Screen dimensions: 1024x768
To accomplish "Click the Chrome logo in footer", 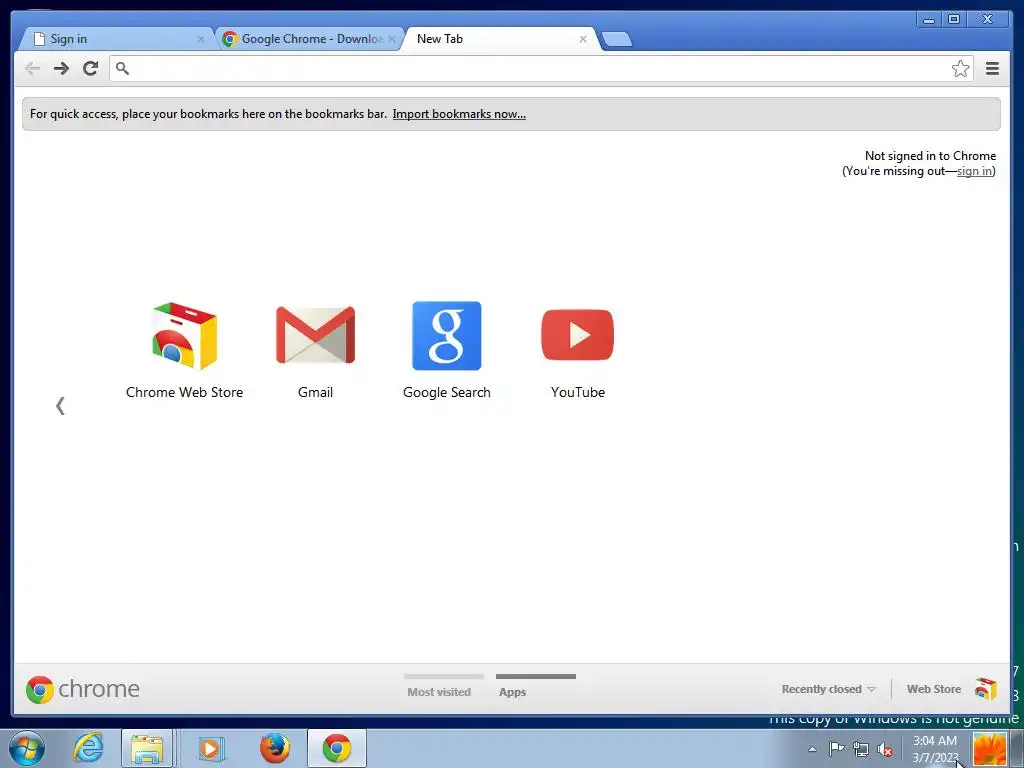I will coord(82,689).
